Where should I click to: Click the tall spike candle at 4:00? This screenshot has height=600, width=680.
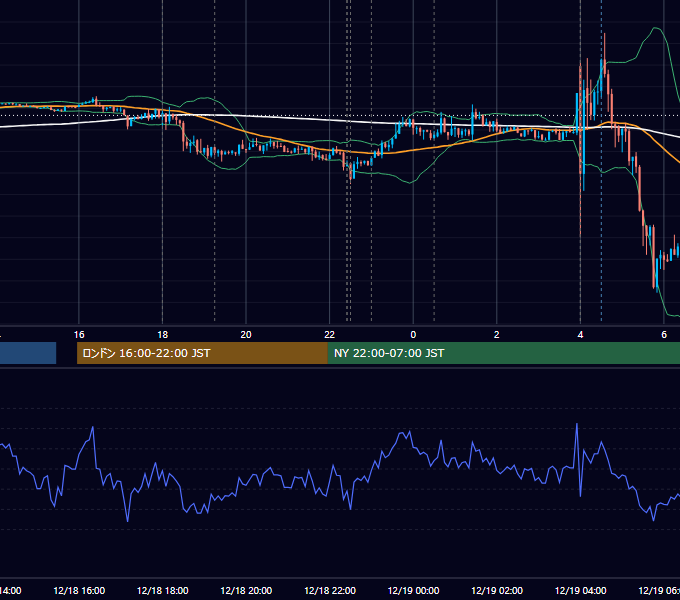[x=580, y=150]
